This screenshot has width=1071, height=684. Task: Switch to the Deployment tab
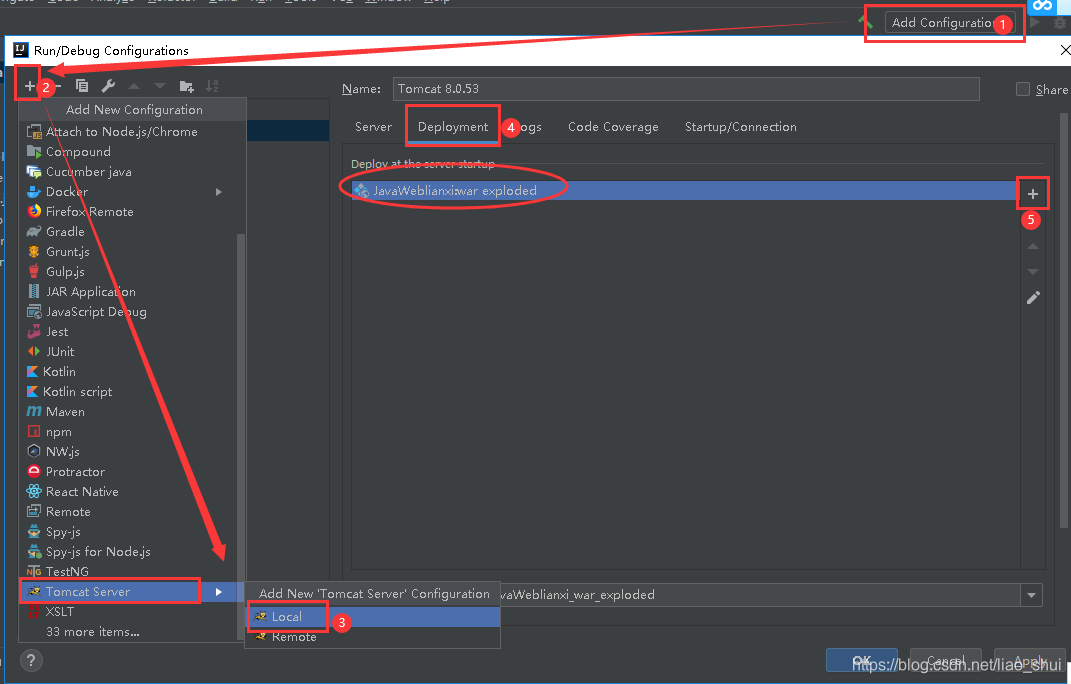tap(453, 127)
